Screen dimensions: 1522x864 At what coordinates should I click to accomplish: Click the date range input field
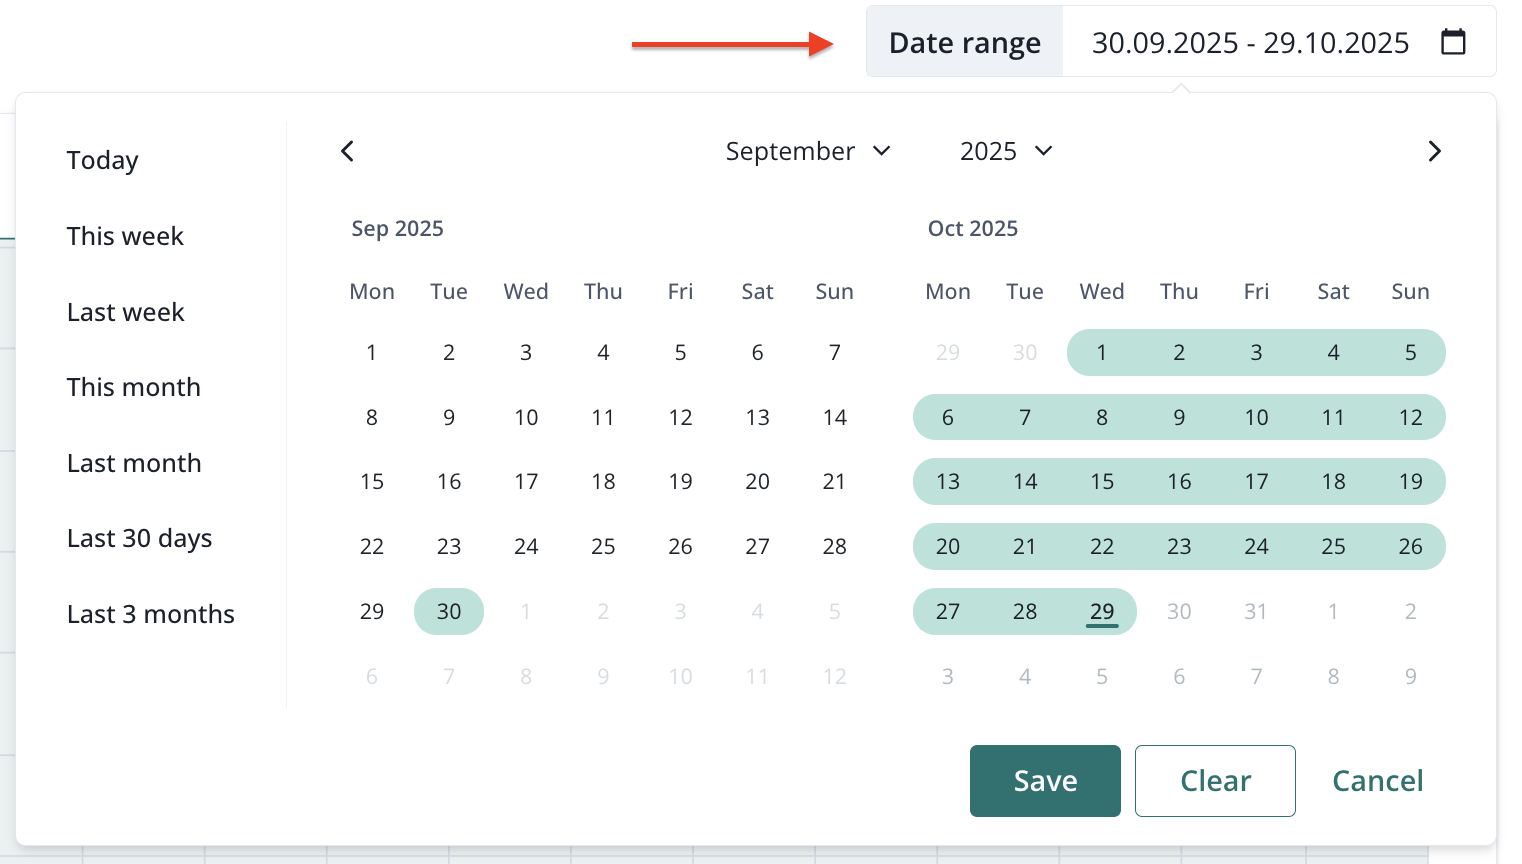click(1249, 43)
